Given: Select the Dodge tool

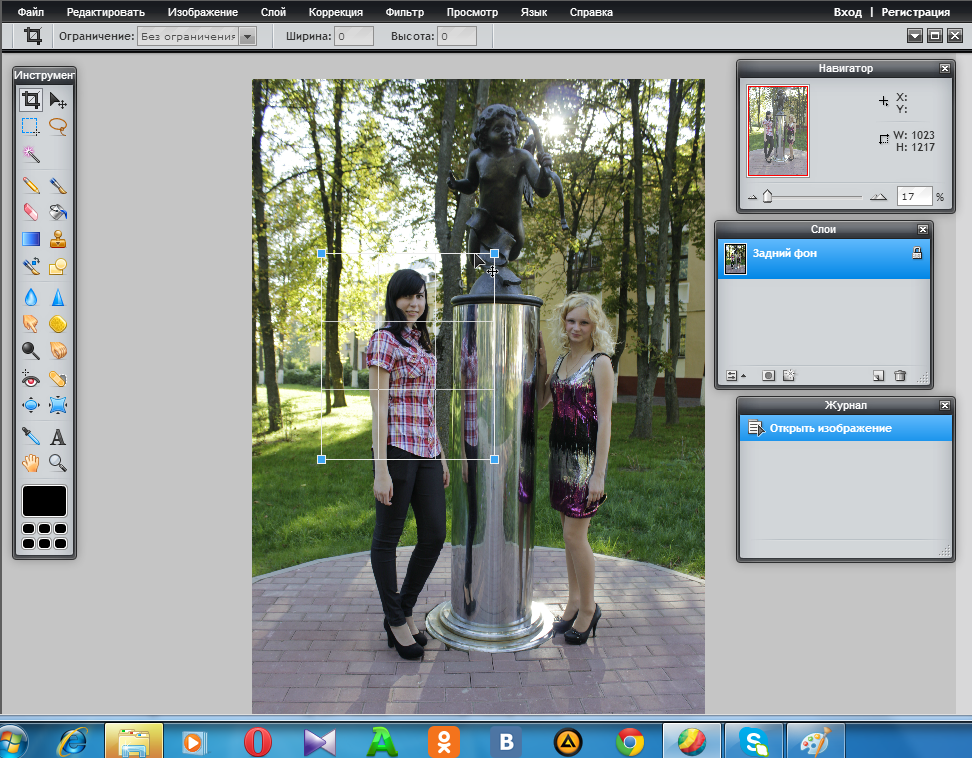Looking at the screenshot, I should (x=30, y=351).
